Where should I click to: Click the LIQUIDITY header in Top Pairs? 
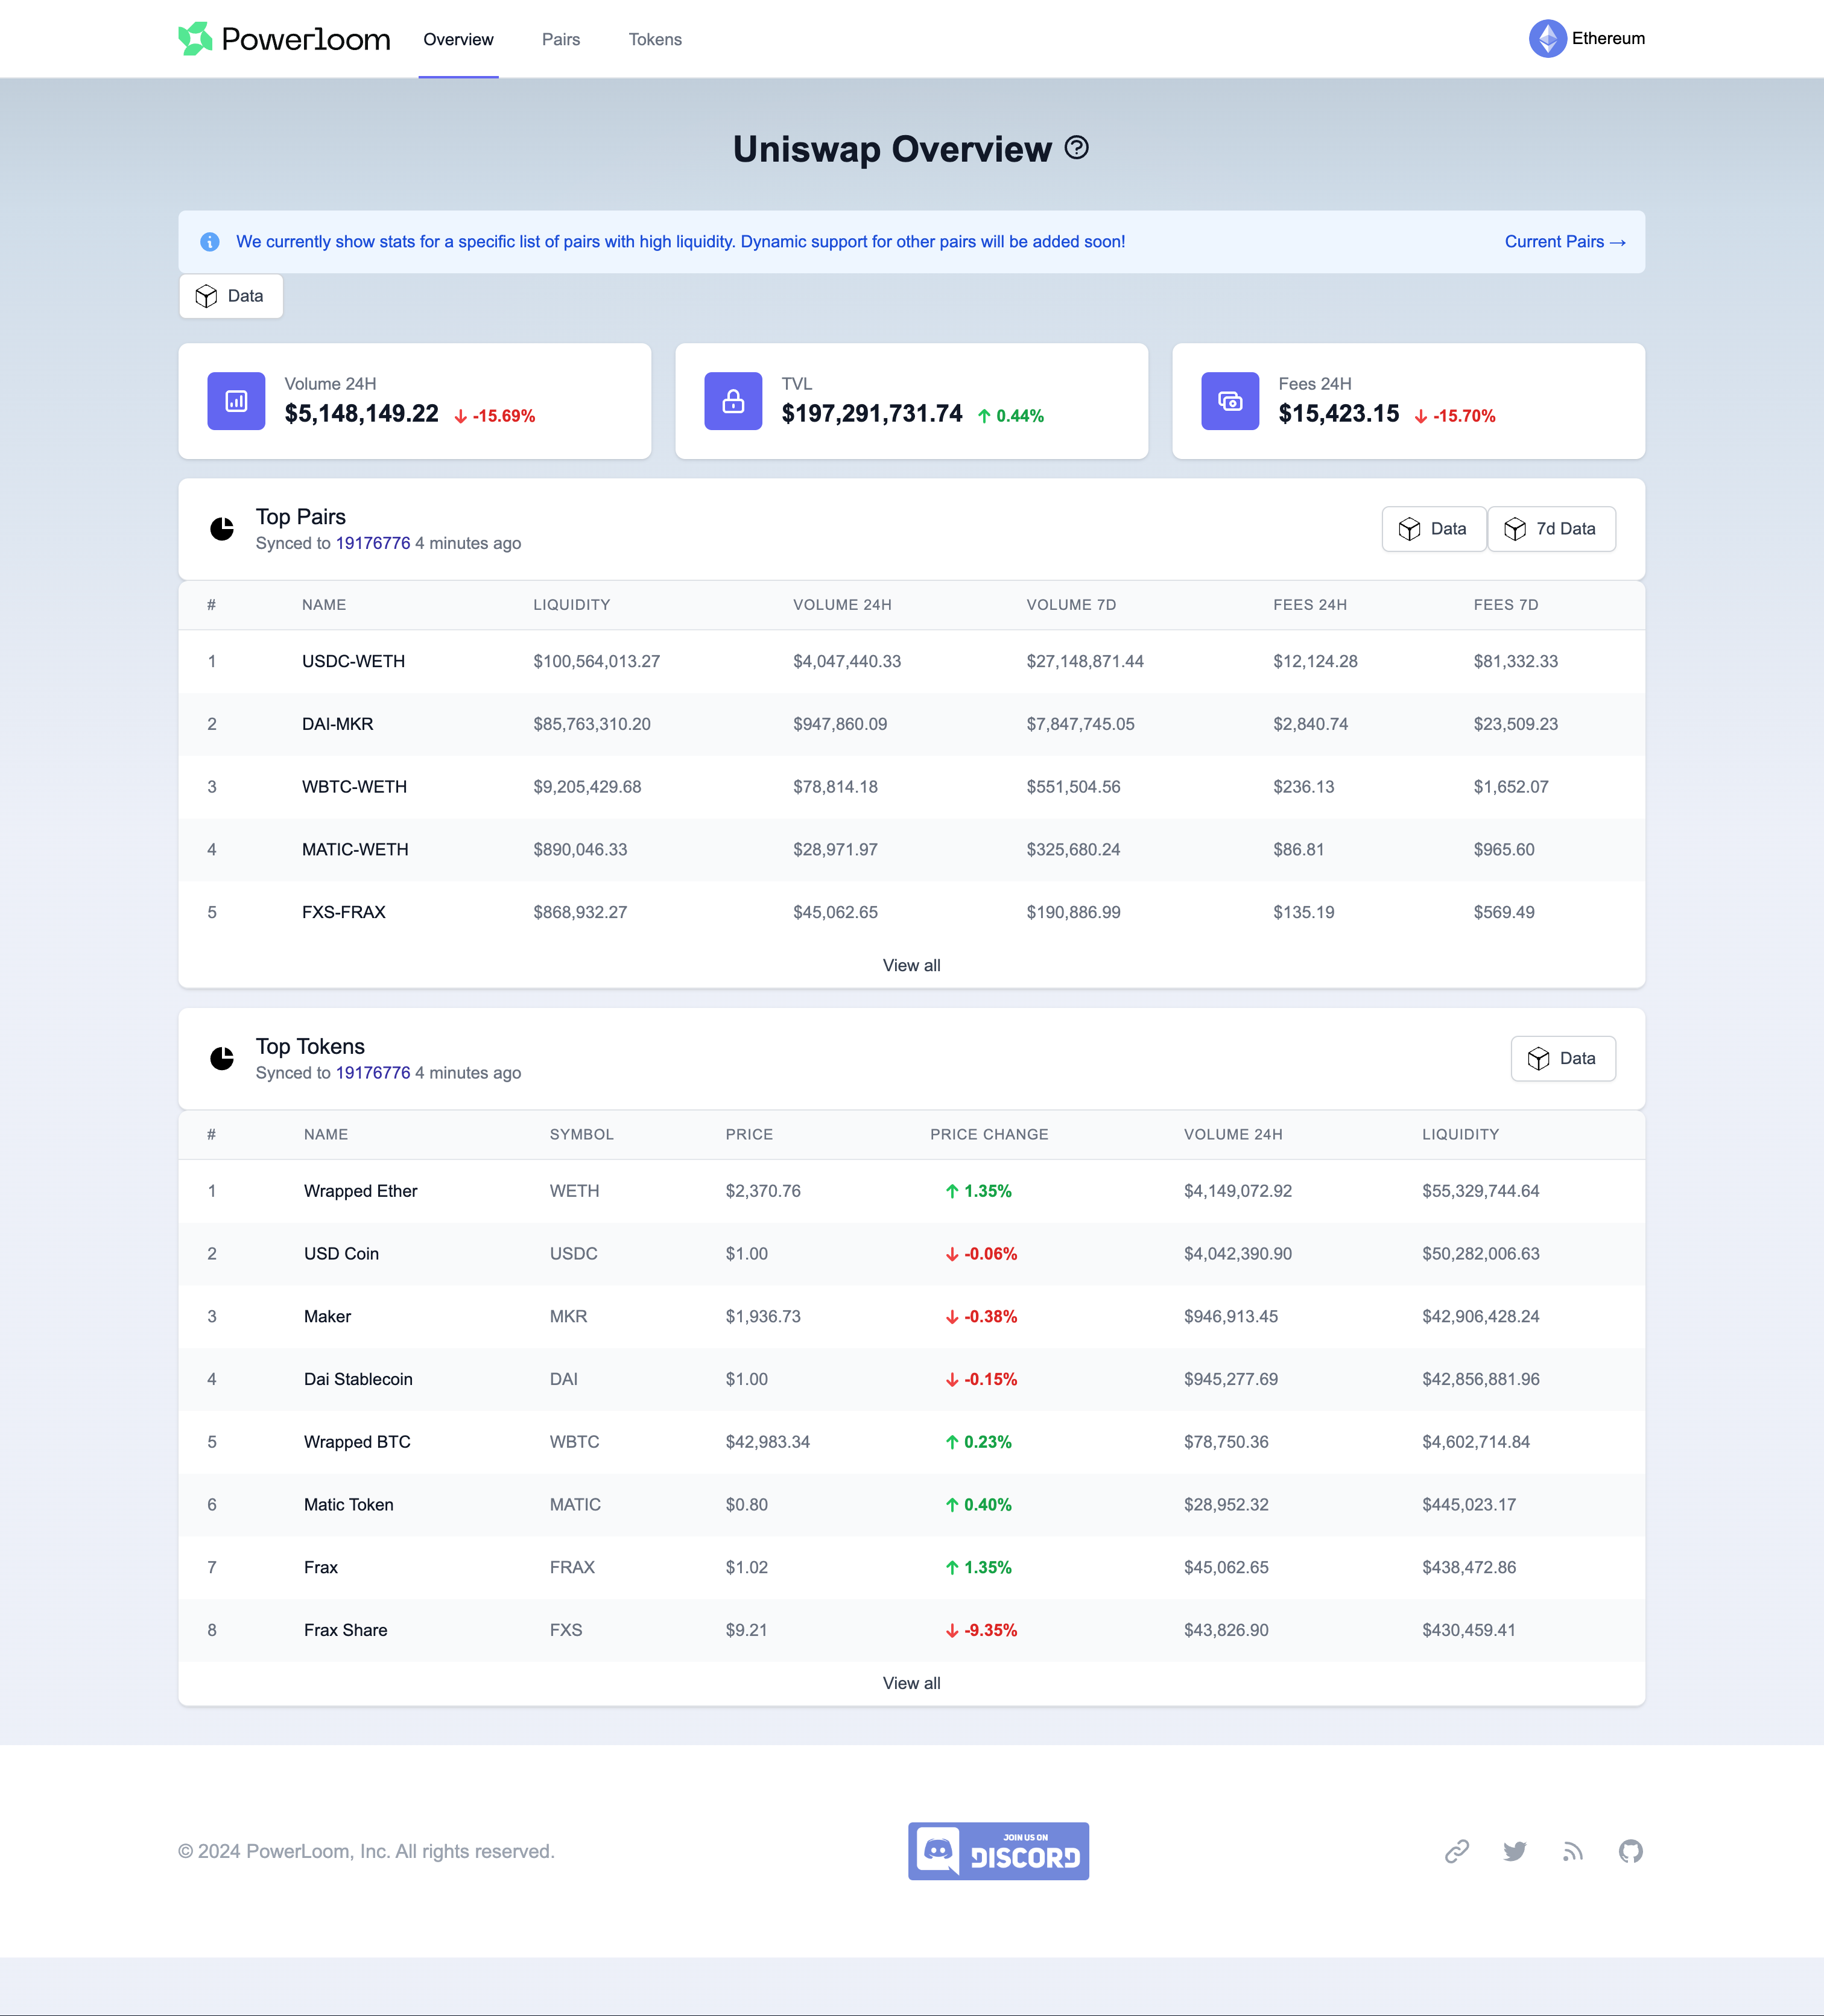click(571, 605)
